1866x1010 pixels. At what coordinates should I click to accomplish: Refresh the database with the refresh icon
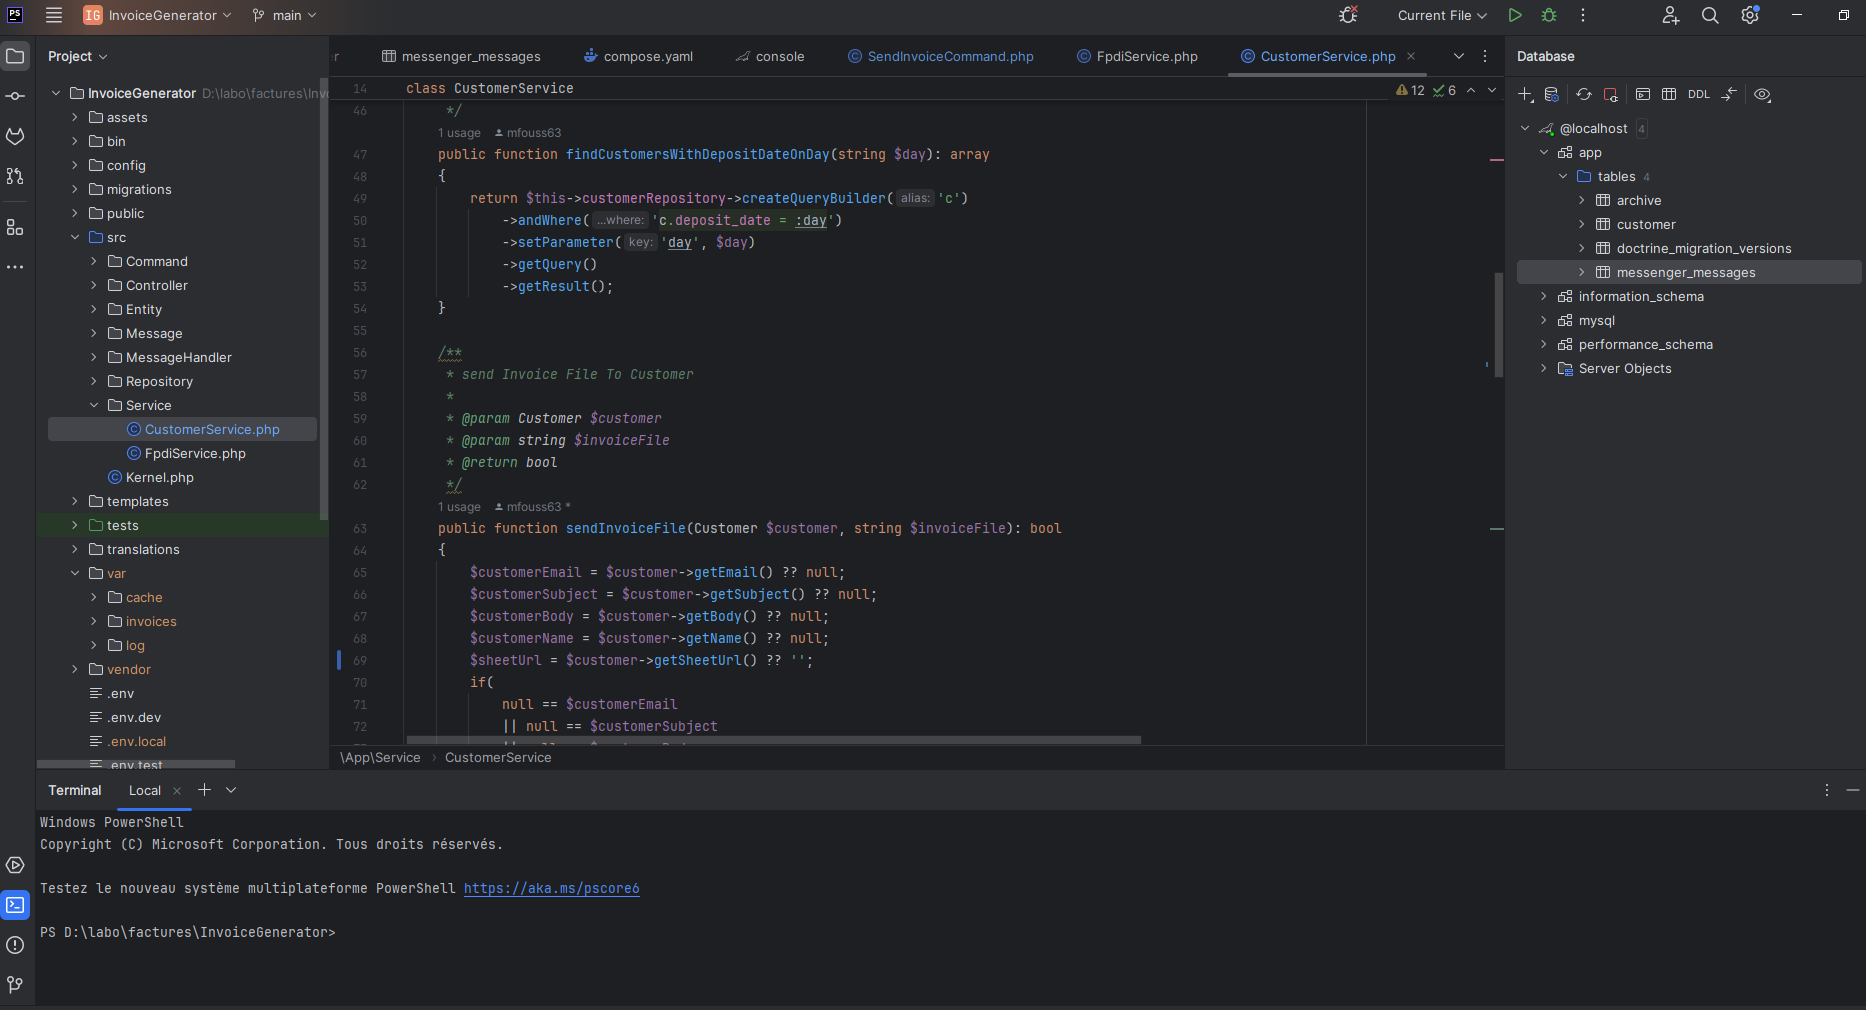1584,94
